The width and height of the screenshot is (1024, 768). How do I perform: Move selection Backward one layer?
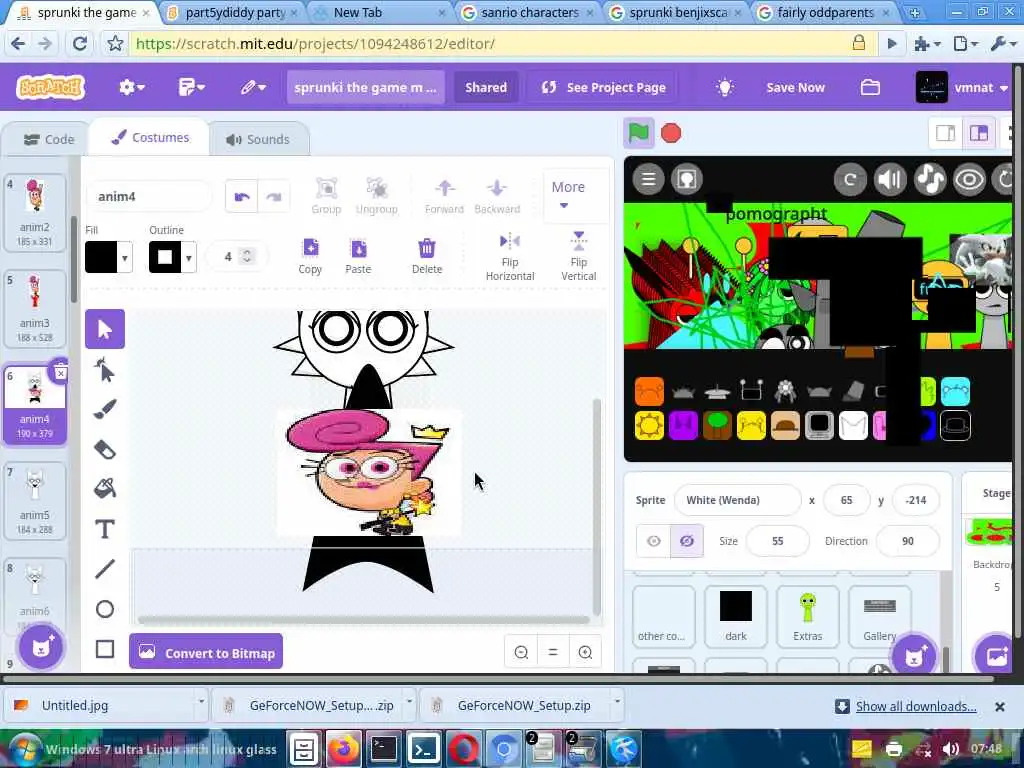497,195
